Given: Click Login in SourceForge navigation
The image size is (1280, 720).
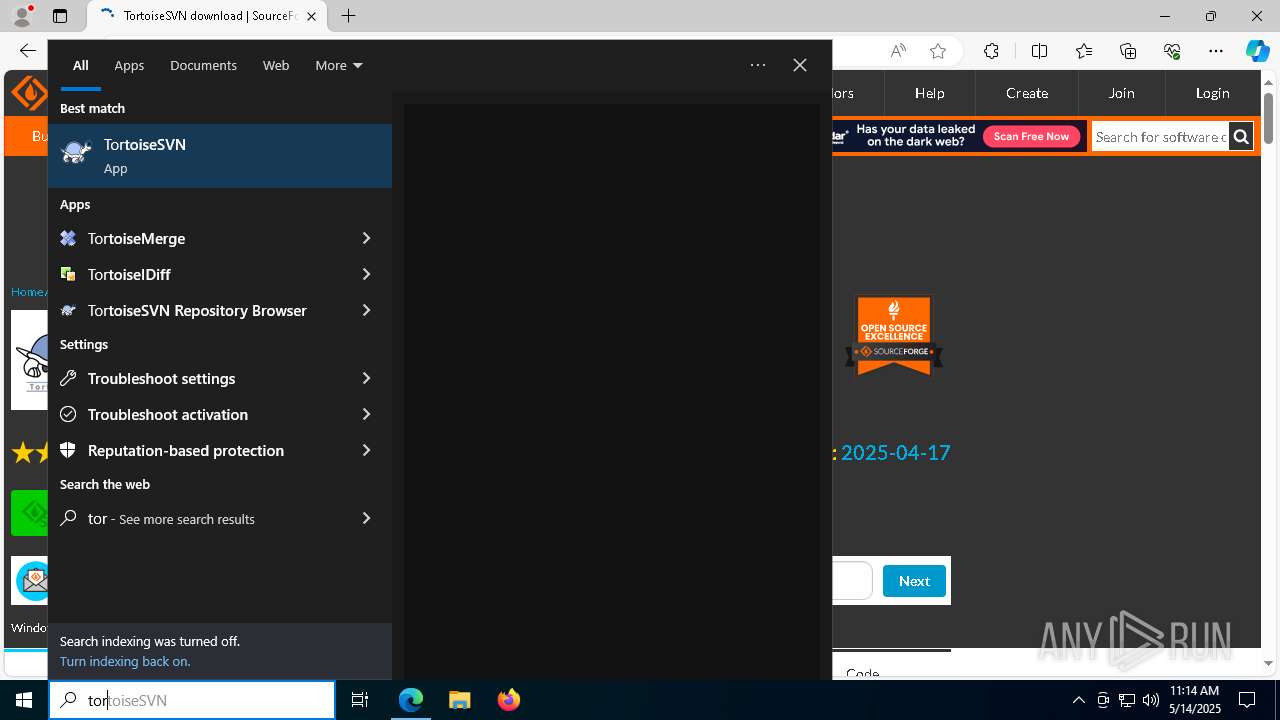Looking at the screenshot, I should tap(1212, 93).
